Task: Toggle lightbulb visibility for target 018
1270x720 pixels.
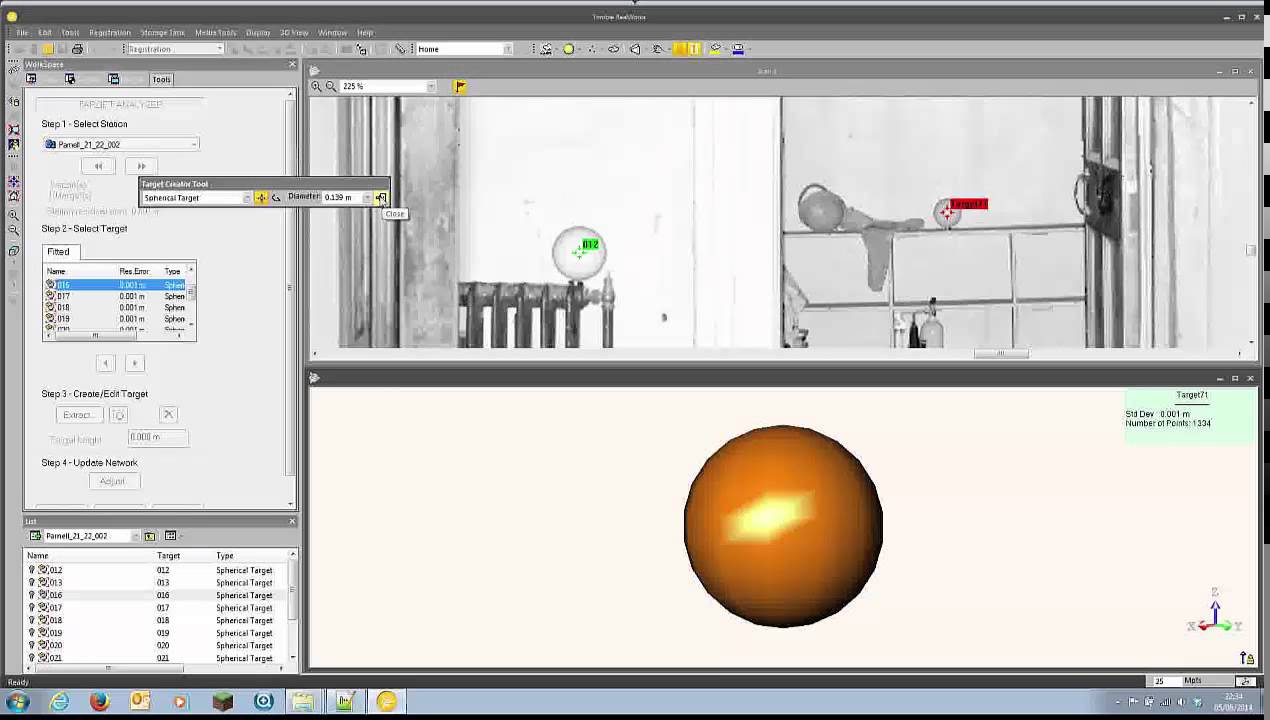Action: pyautogui.click(x=31, y=620)
